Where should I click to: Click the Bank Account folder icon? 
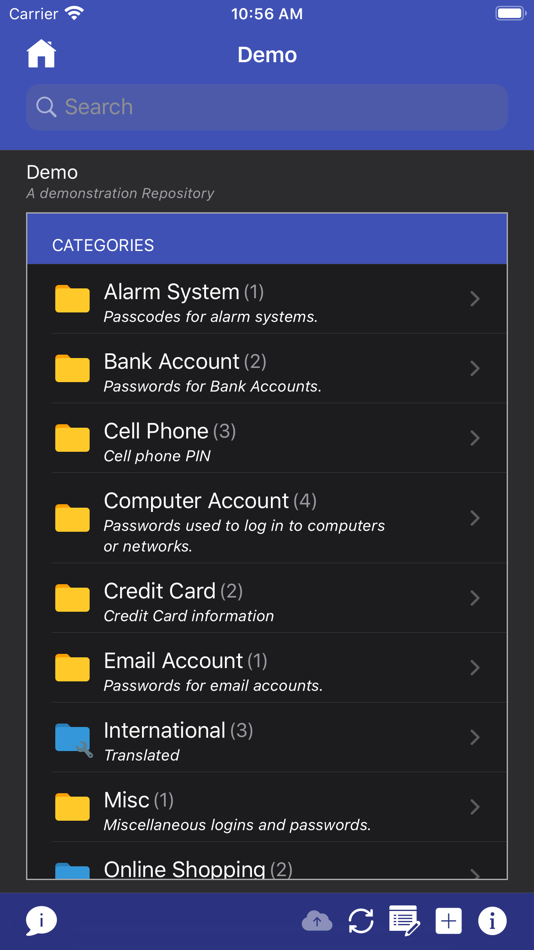point(72,368)
